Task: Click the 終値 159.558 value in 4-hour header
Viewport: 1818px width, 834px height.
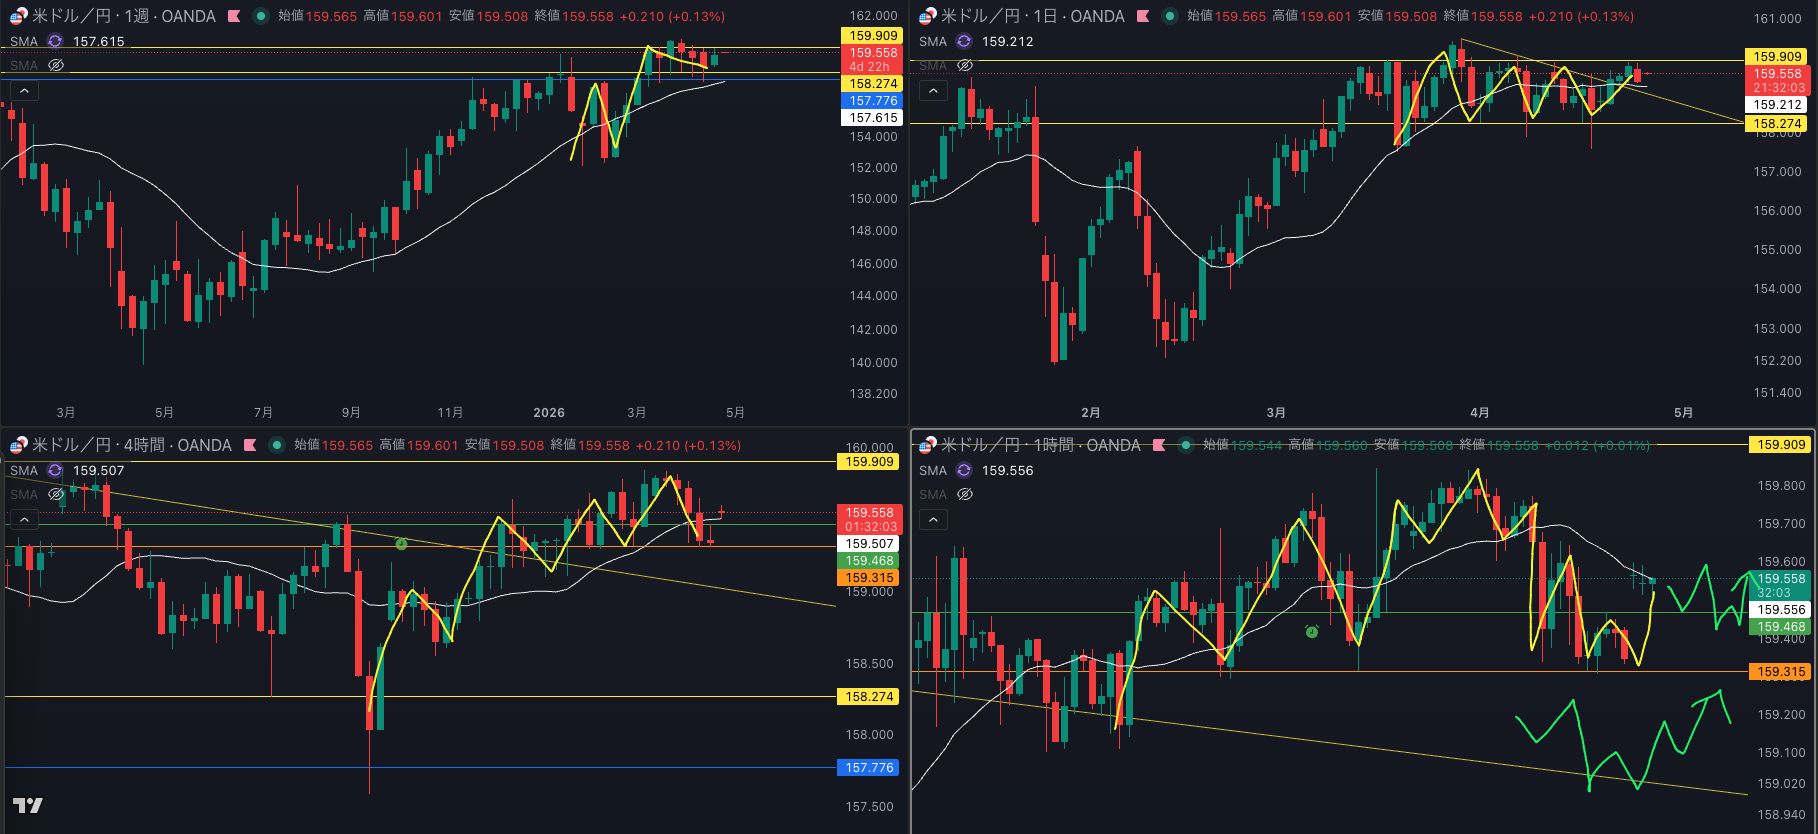Action: pyautogui.click(x=590, y=445)
